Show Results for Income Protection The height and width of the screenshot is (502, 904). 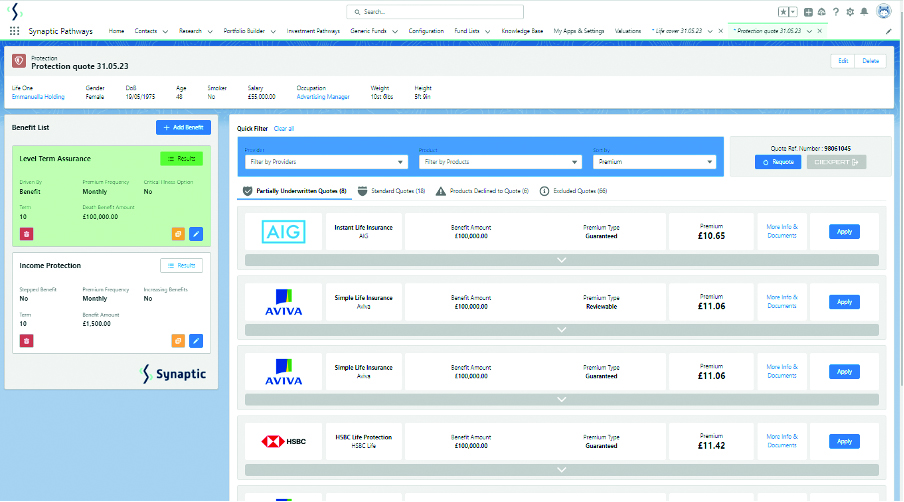(x=182, y=266)
